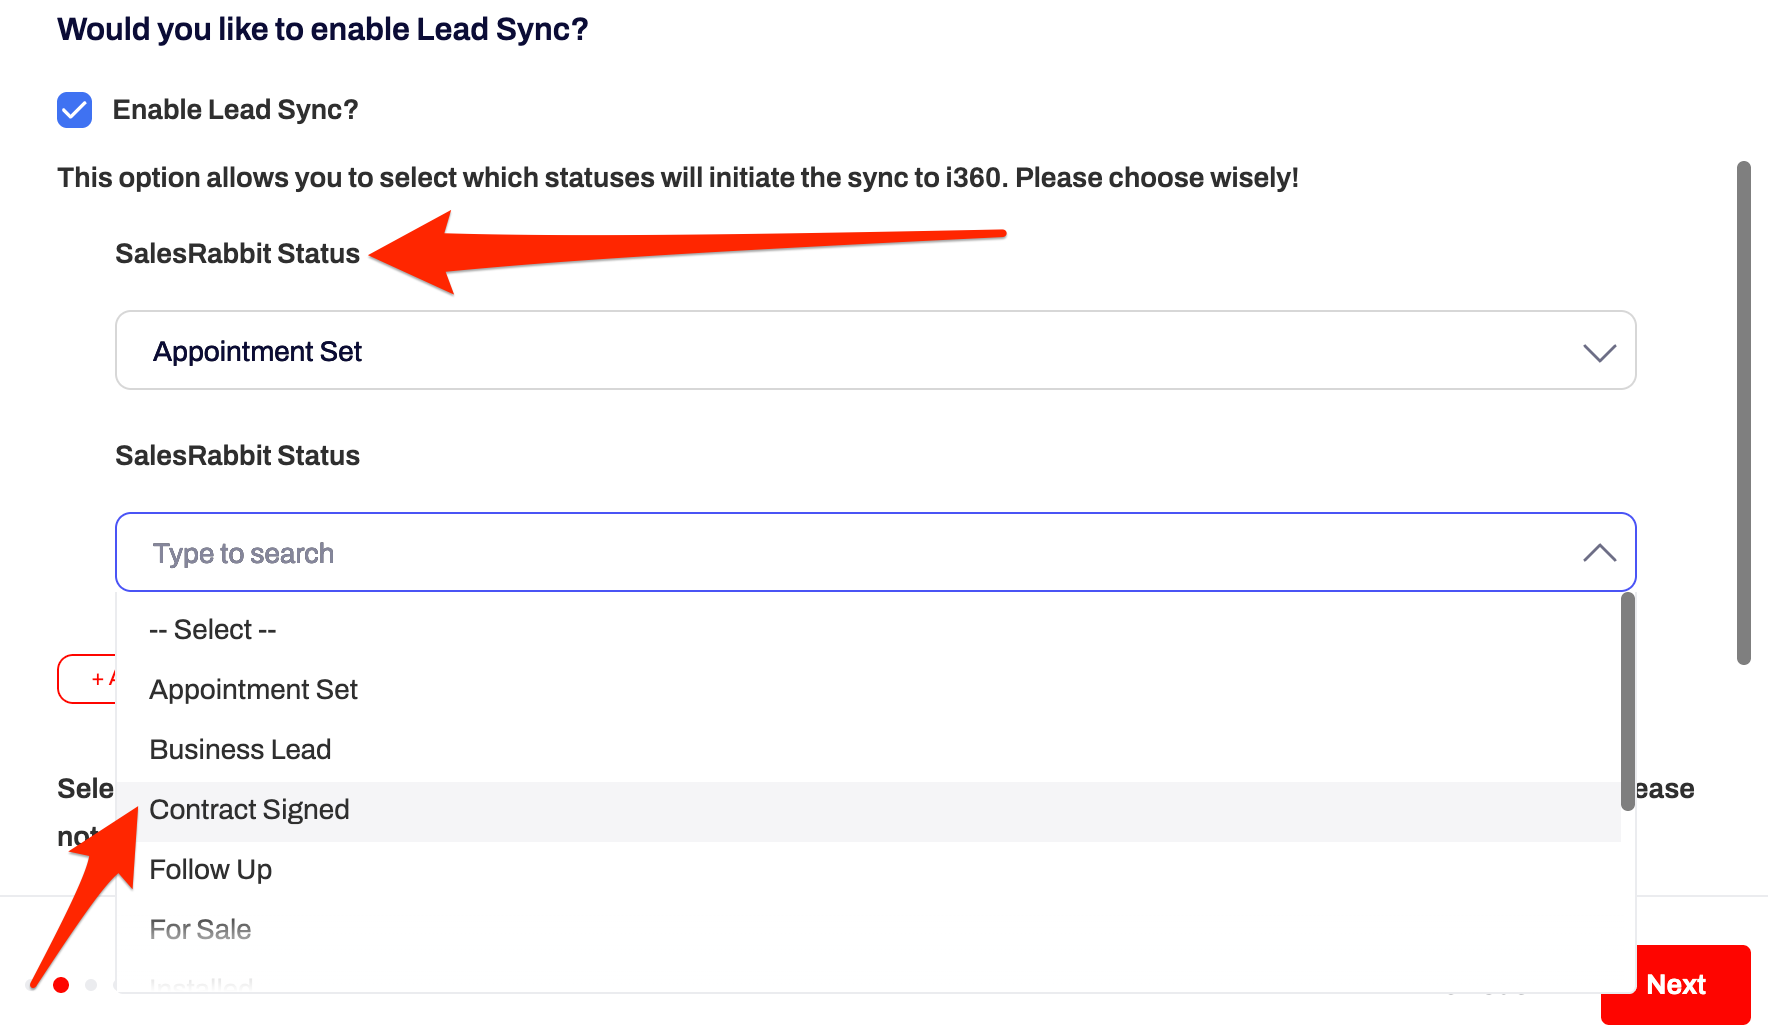Pick the 'Business Lead' status option
The width and height of the screenshot is (1768, 1032).
241,750
